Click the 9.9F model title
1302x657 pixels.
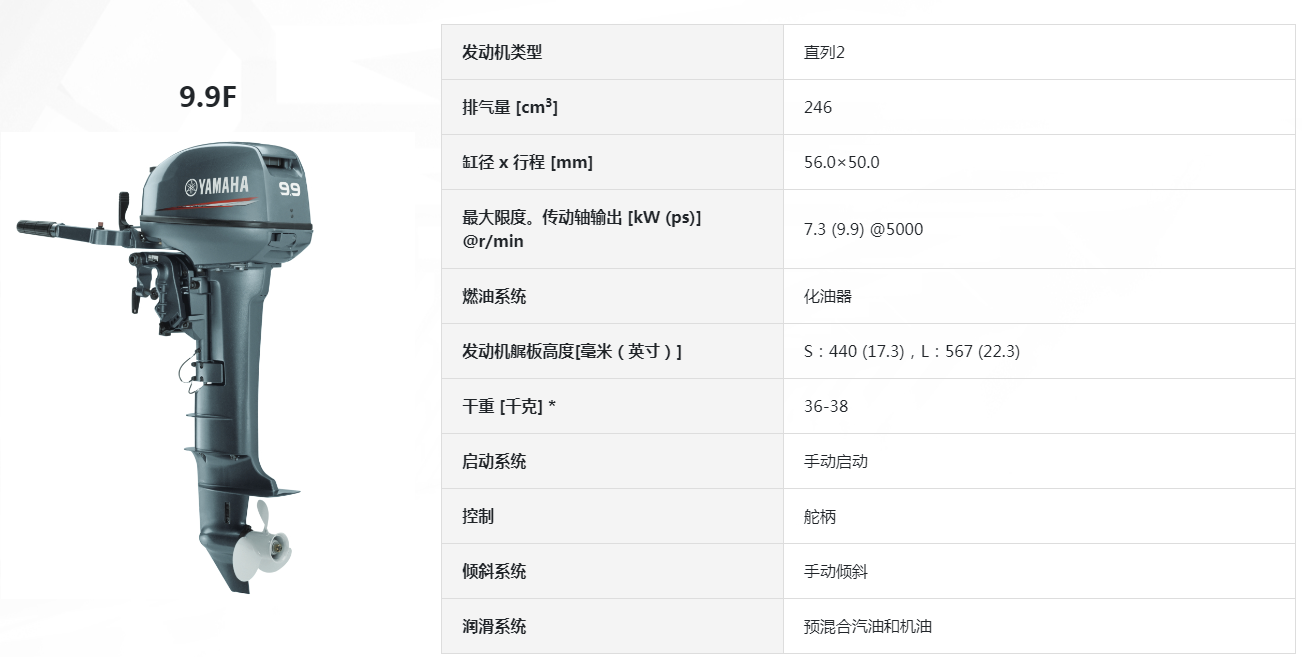208,97
